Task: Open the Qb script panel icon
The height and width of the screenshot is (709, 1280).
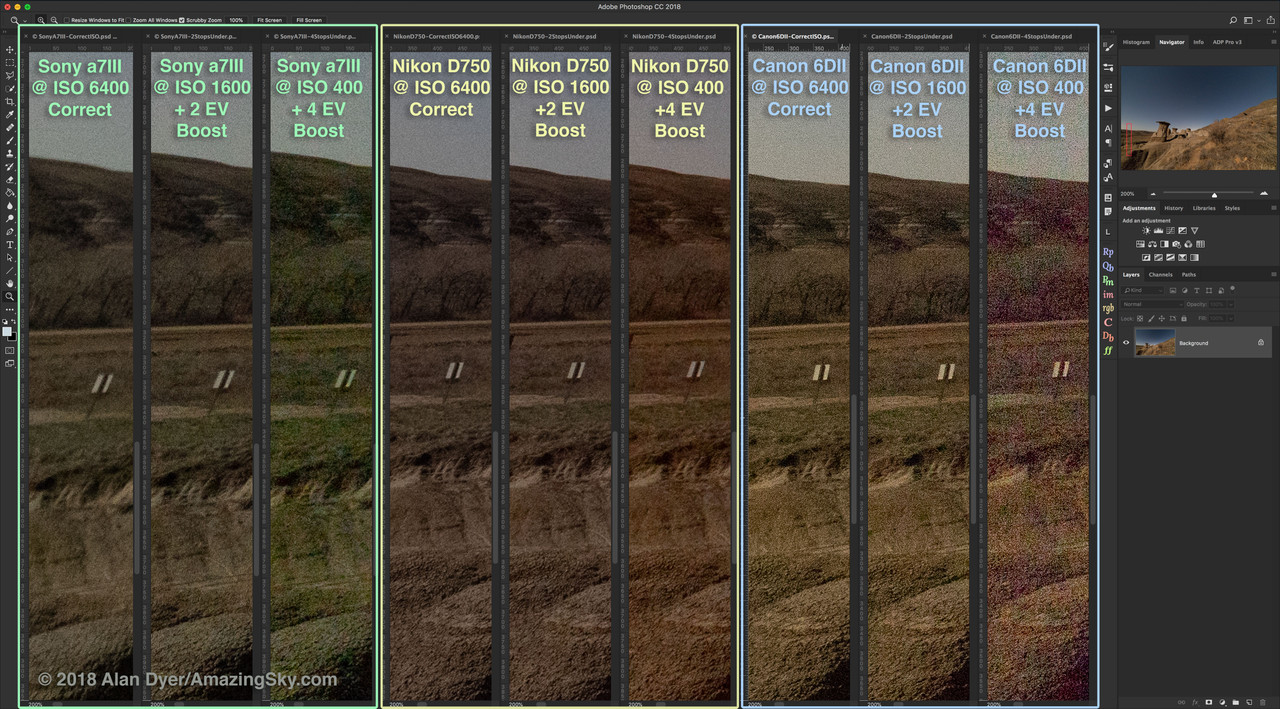Action: [x=1108, y=266]
